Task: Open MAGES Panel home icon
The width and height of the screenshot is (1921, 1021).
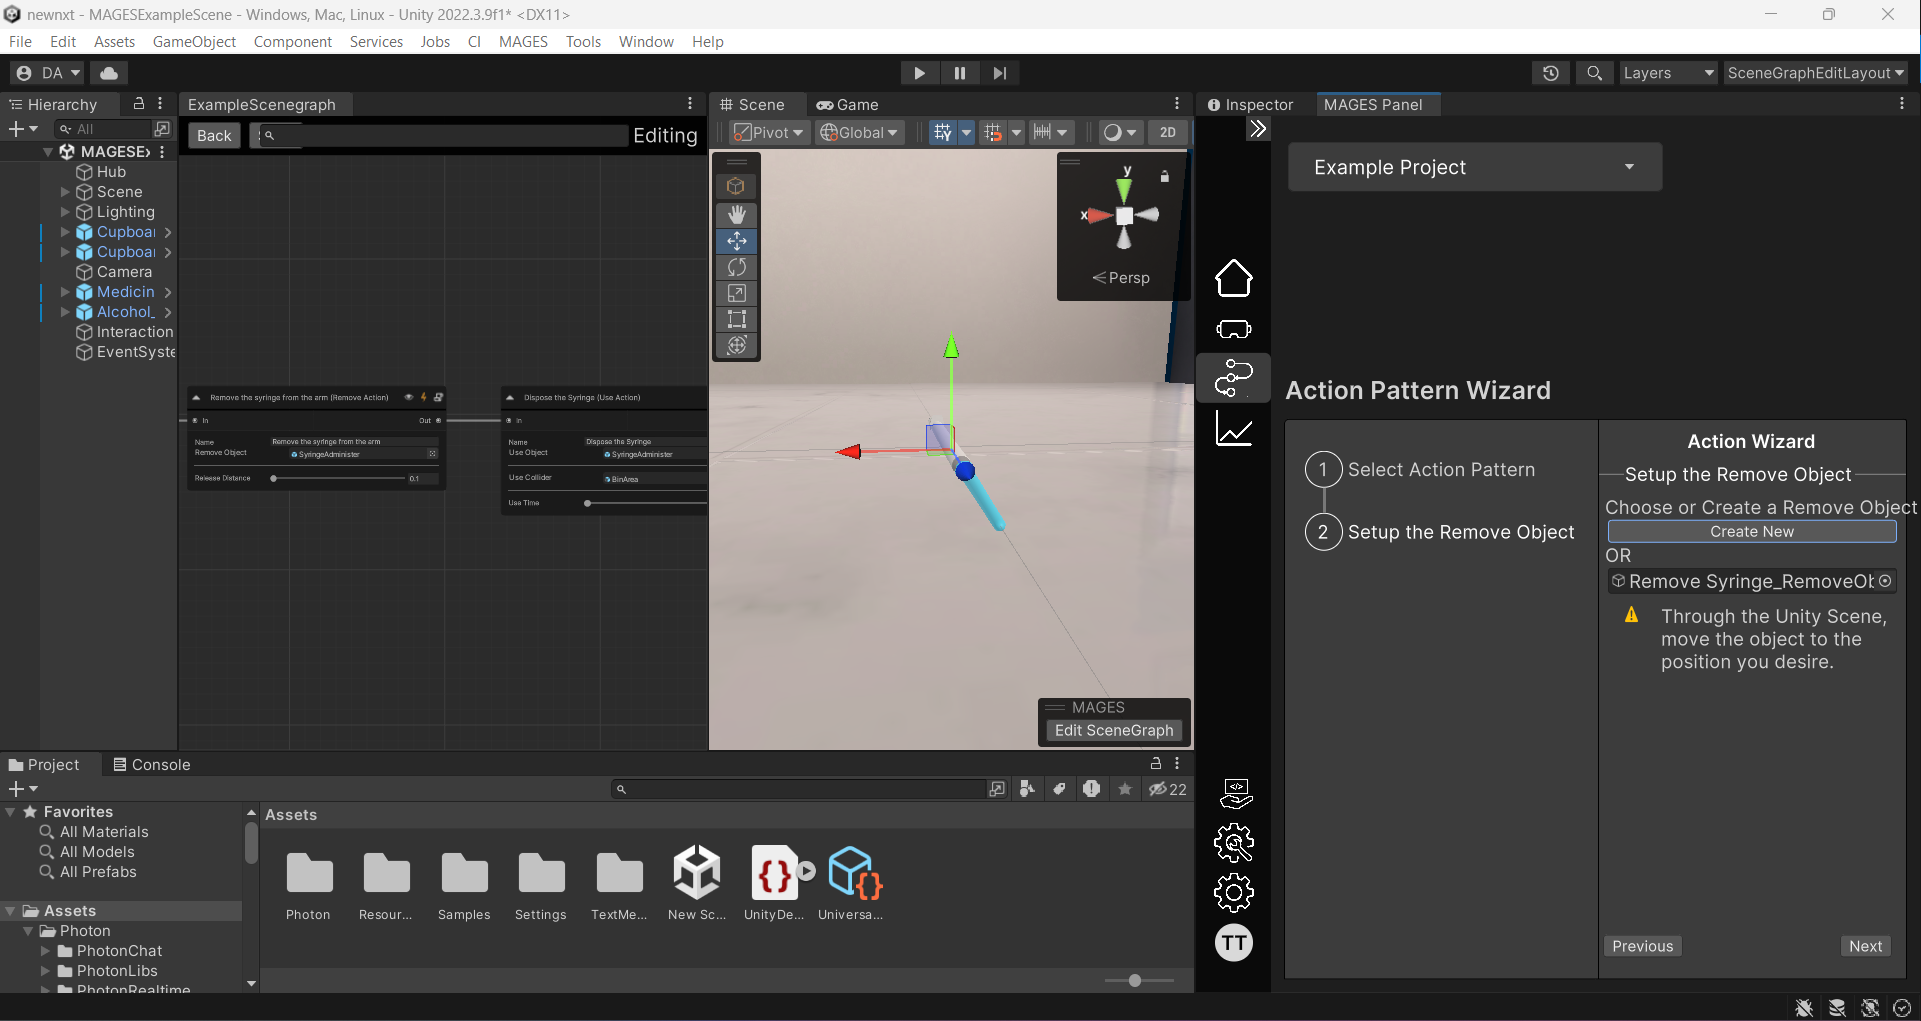Action: click(1233, 278)
